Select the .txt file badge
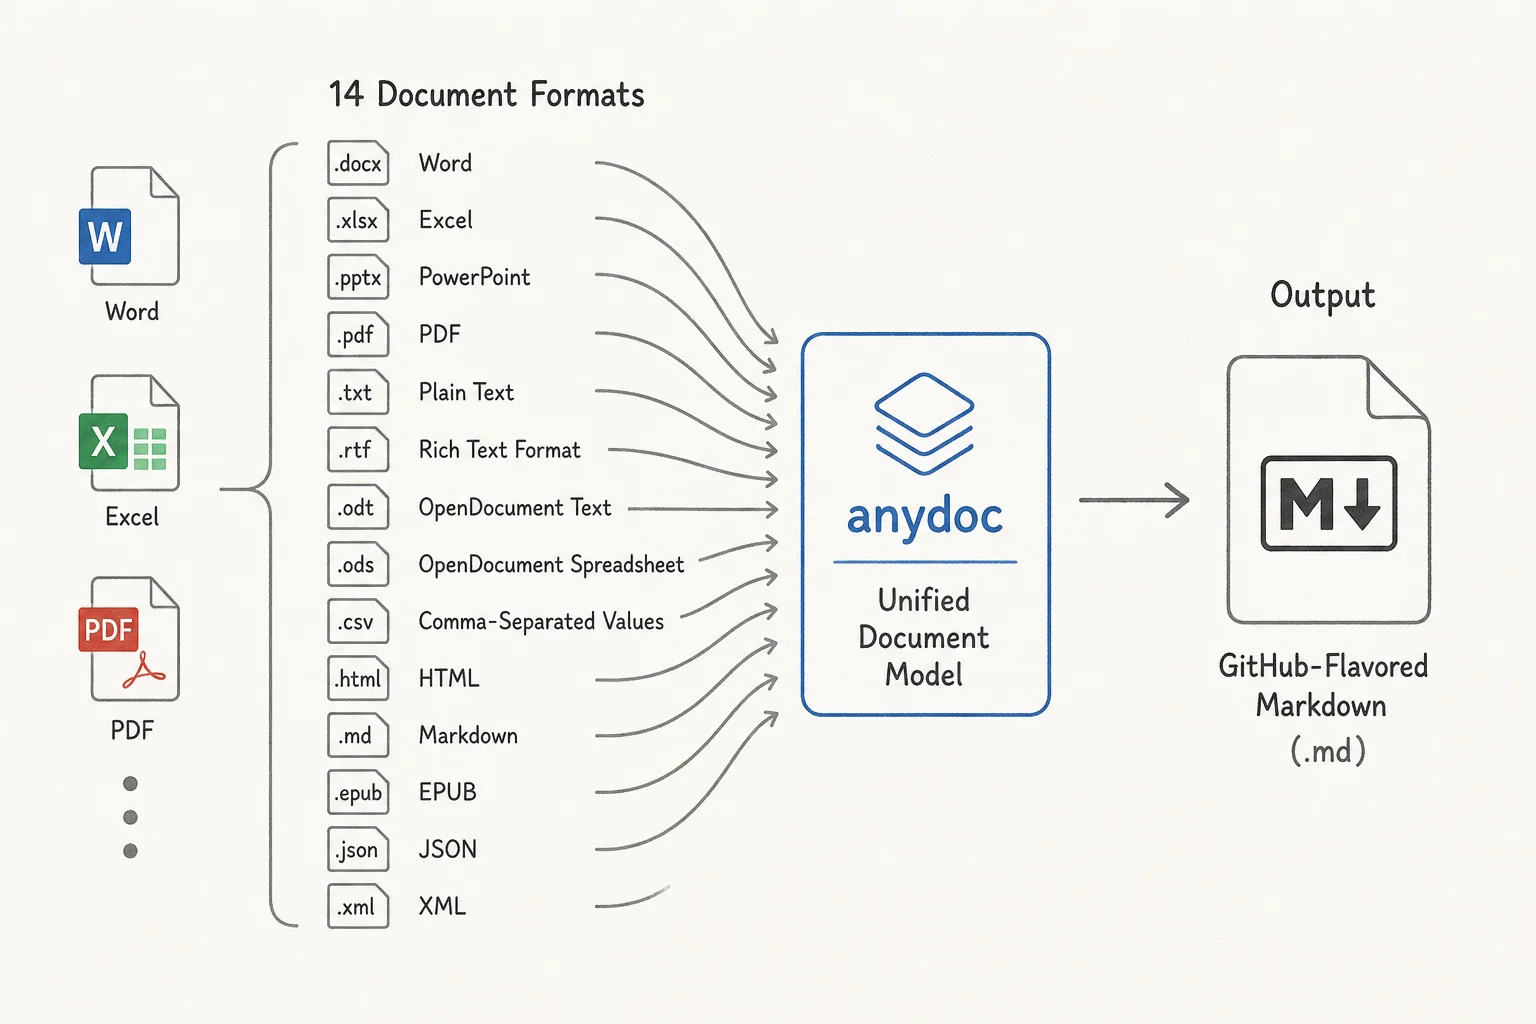This screenshot has width=1536, height=1024. pyautogui.click(x=358, y=392)
